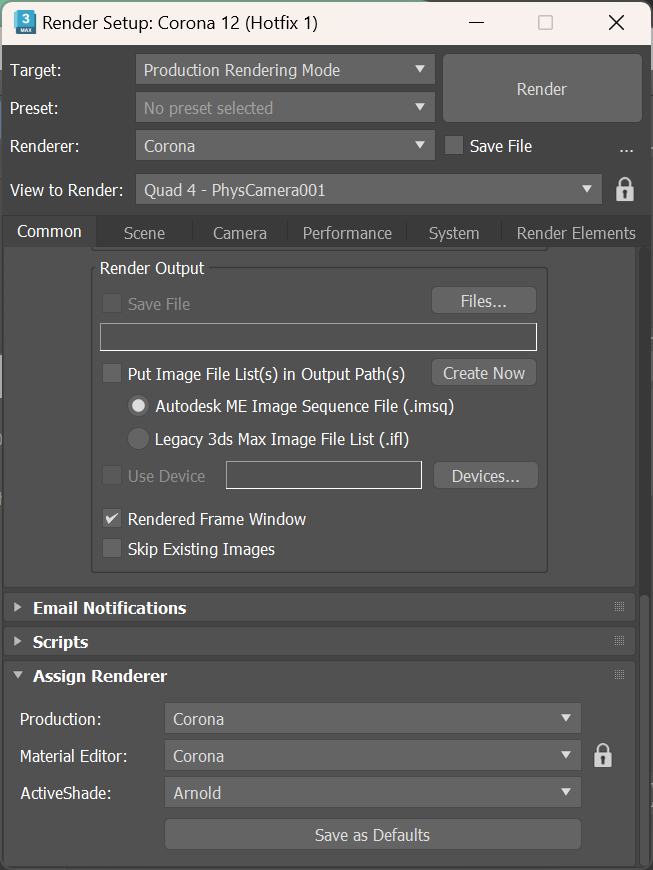Select Autodesk ME Image Sequence File (.imsq) option
The image size is (653, 870).
(x=138, y=406)
